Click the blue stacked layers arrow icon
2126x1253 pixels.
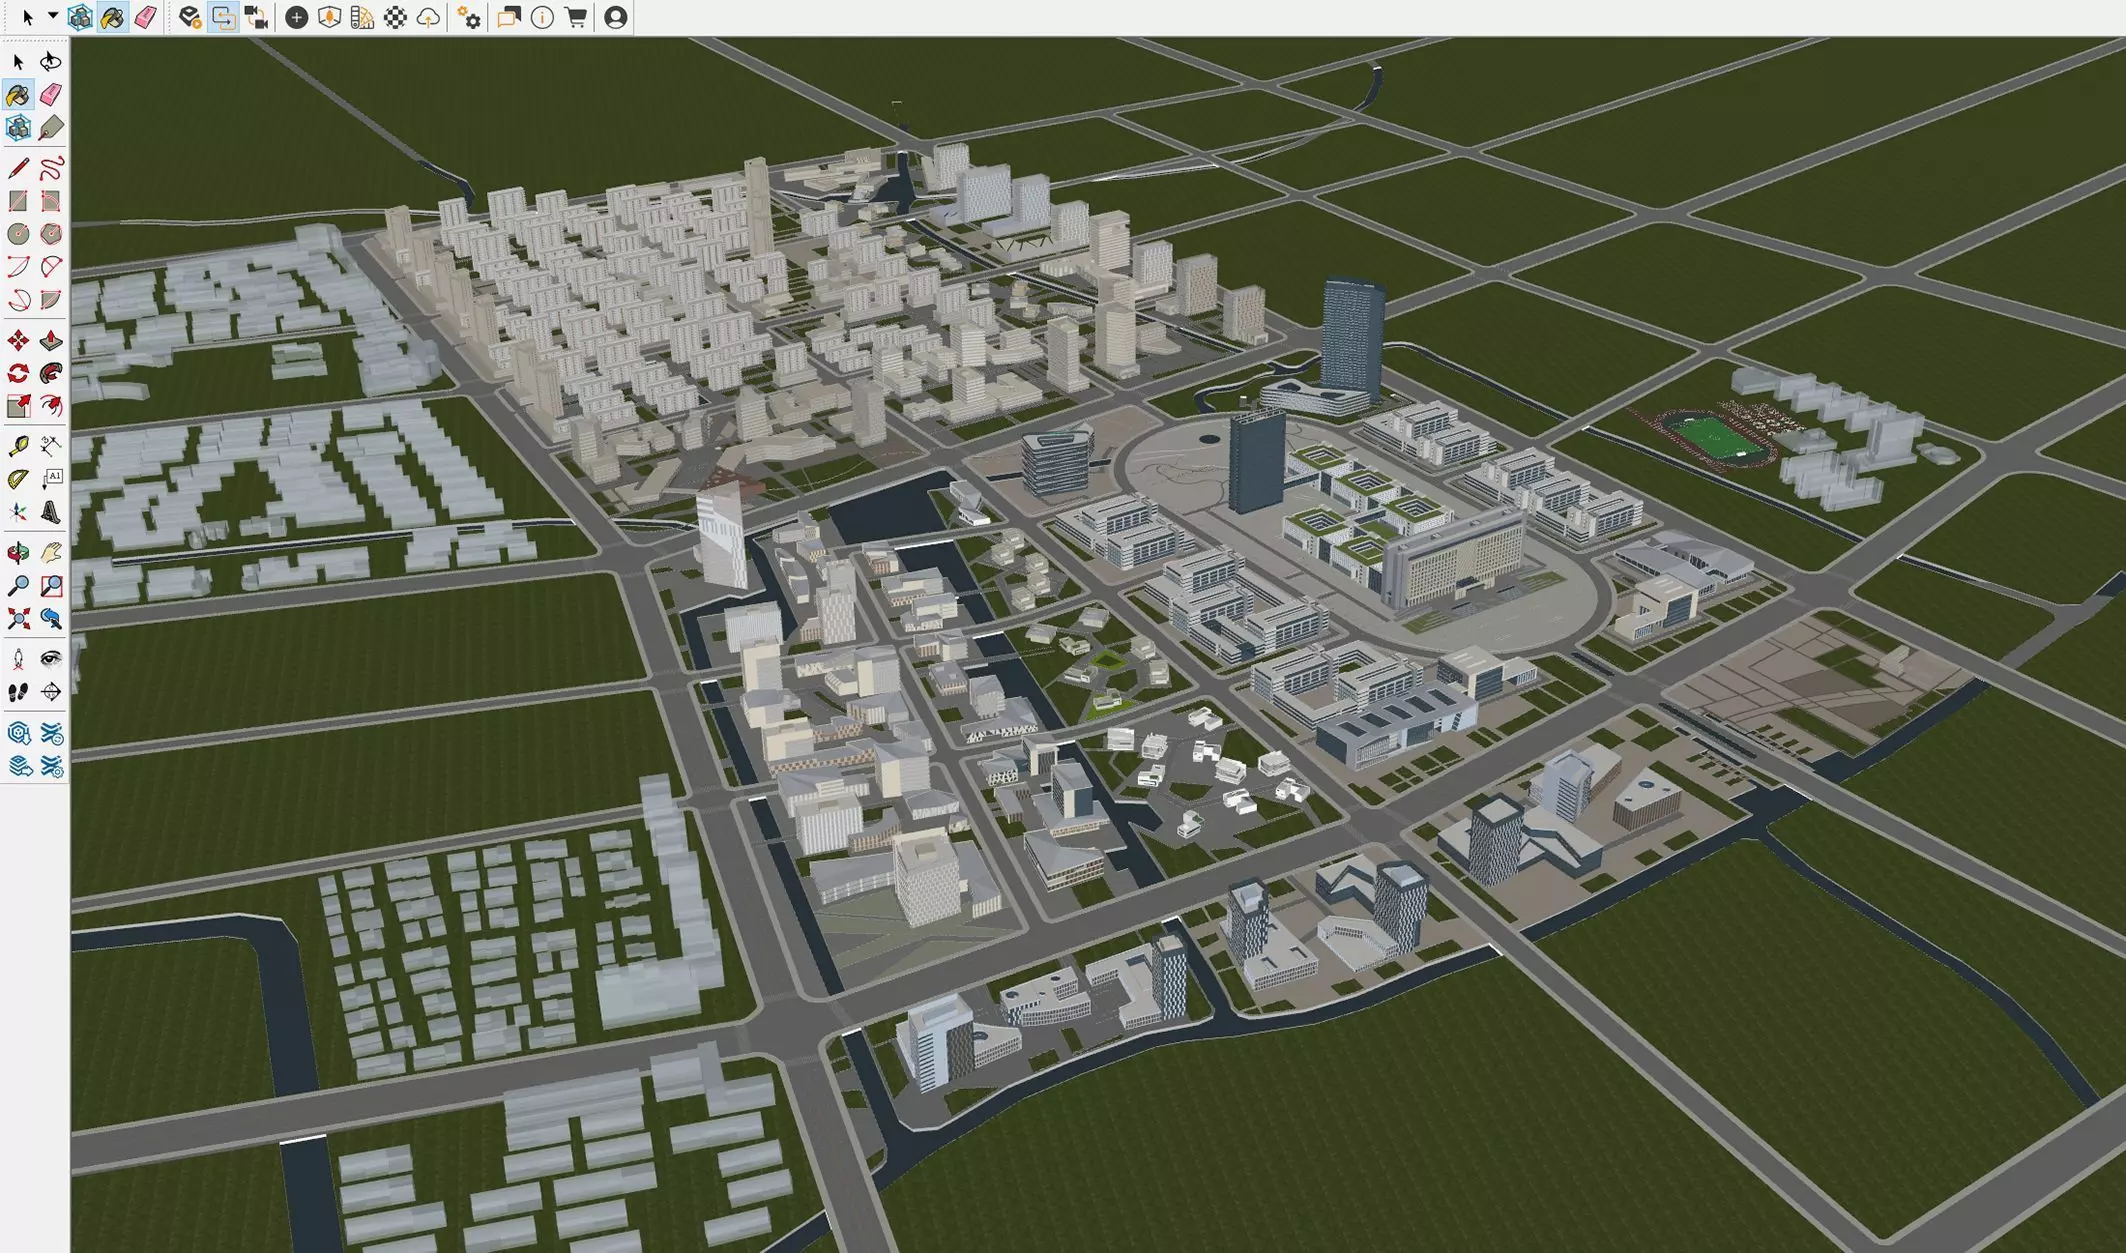click(x=18, y=767)
